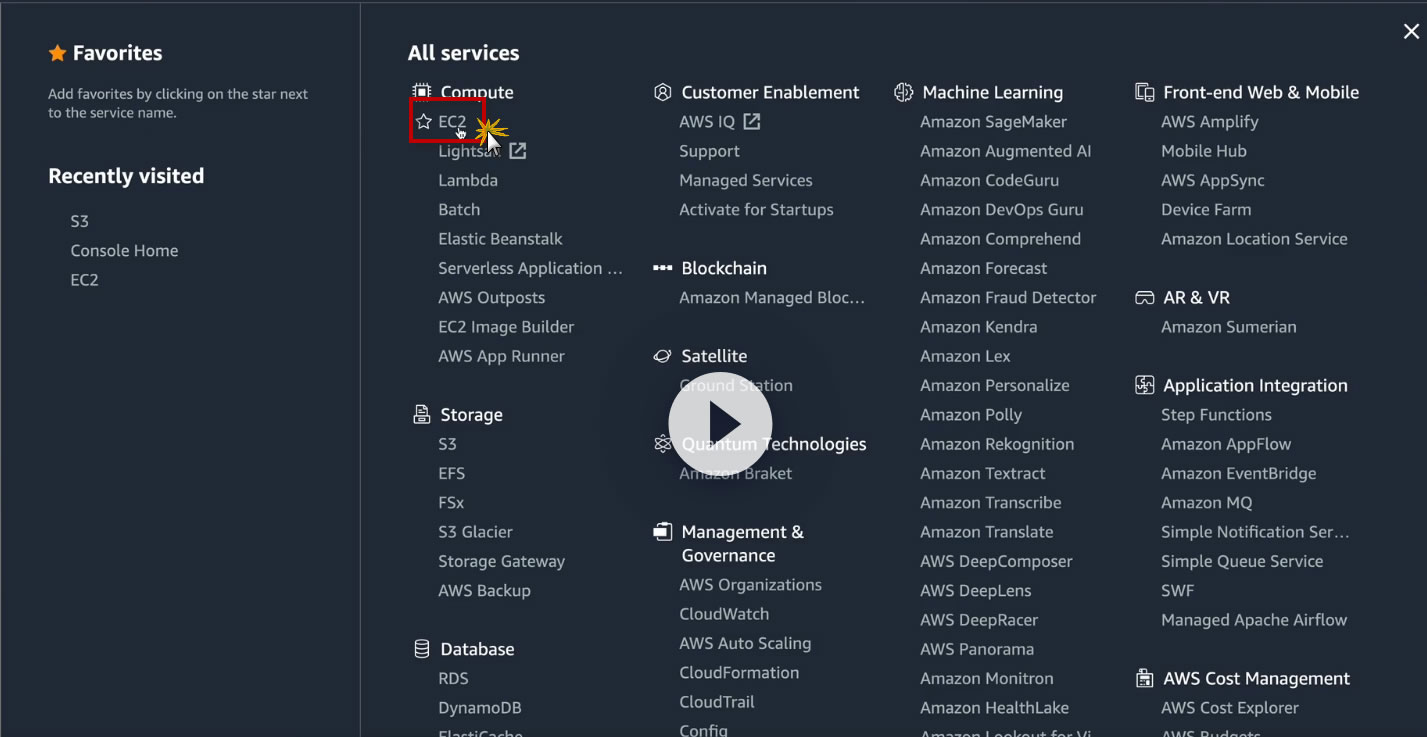The image size is (1427, 737).
Task: Open Amazon Comprehend
Action: 1000,239
